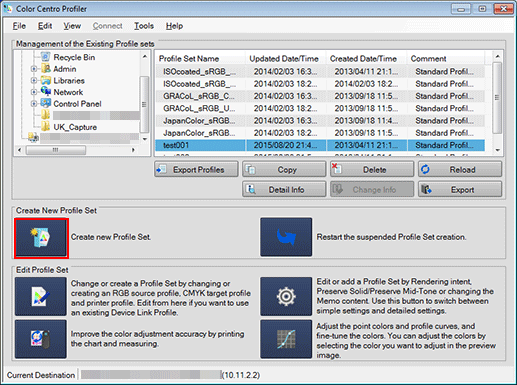
Task: Click profile list scroll up arrow
Action: point(497,56)
